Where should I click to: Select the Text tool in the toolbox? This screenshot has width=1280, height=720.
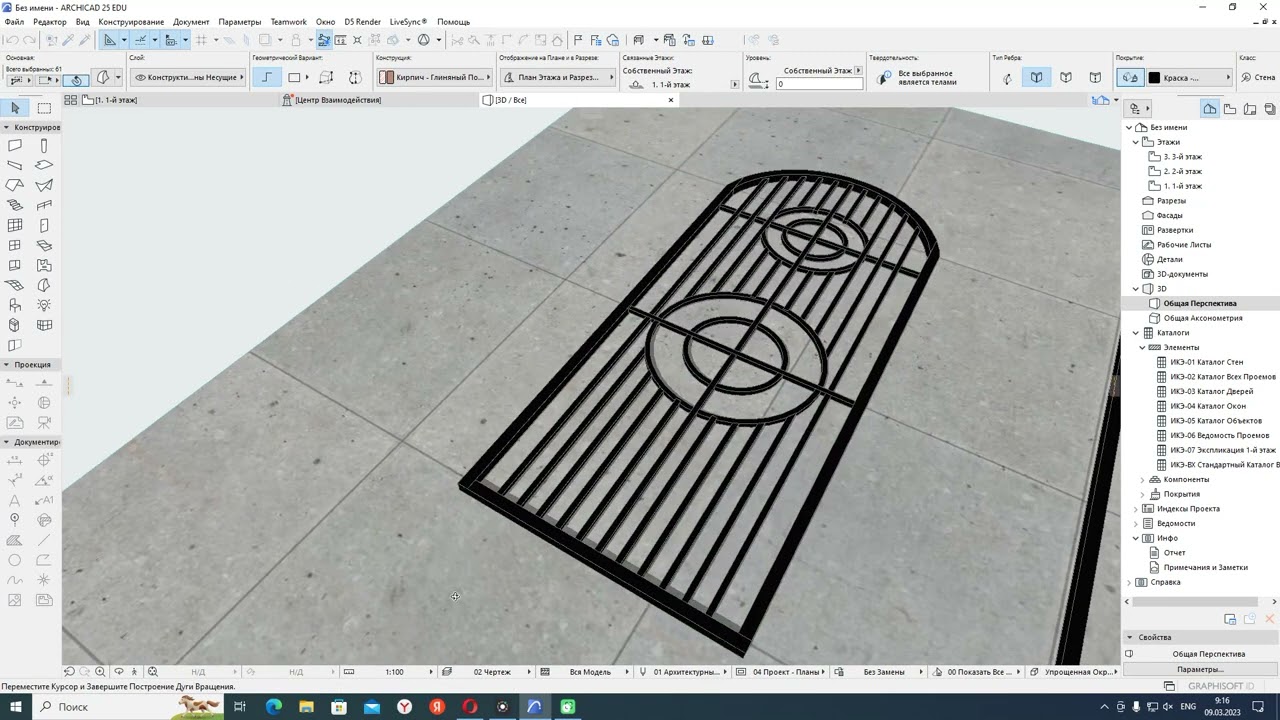tap(15, 500)
